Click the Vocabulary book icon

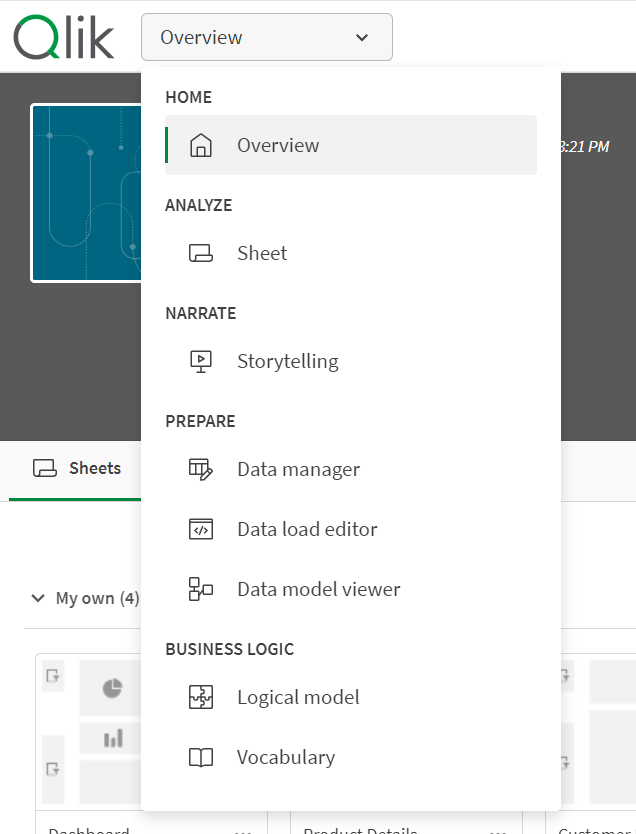tap(201, 757)
